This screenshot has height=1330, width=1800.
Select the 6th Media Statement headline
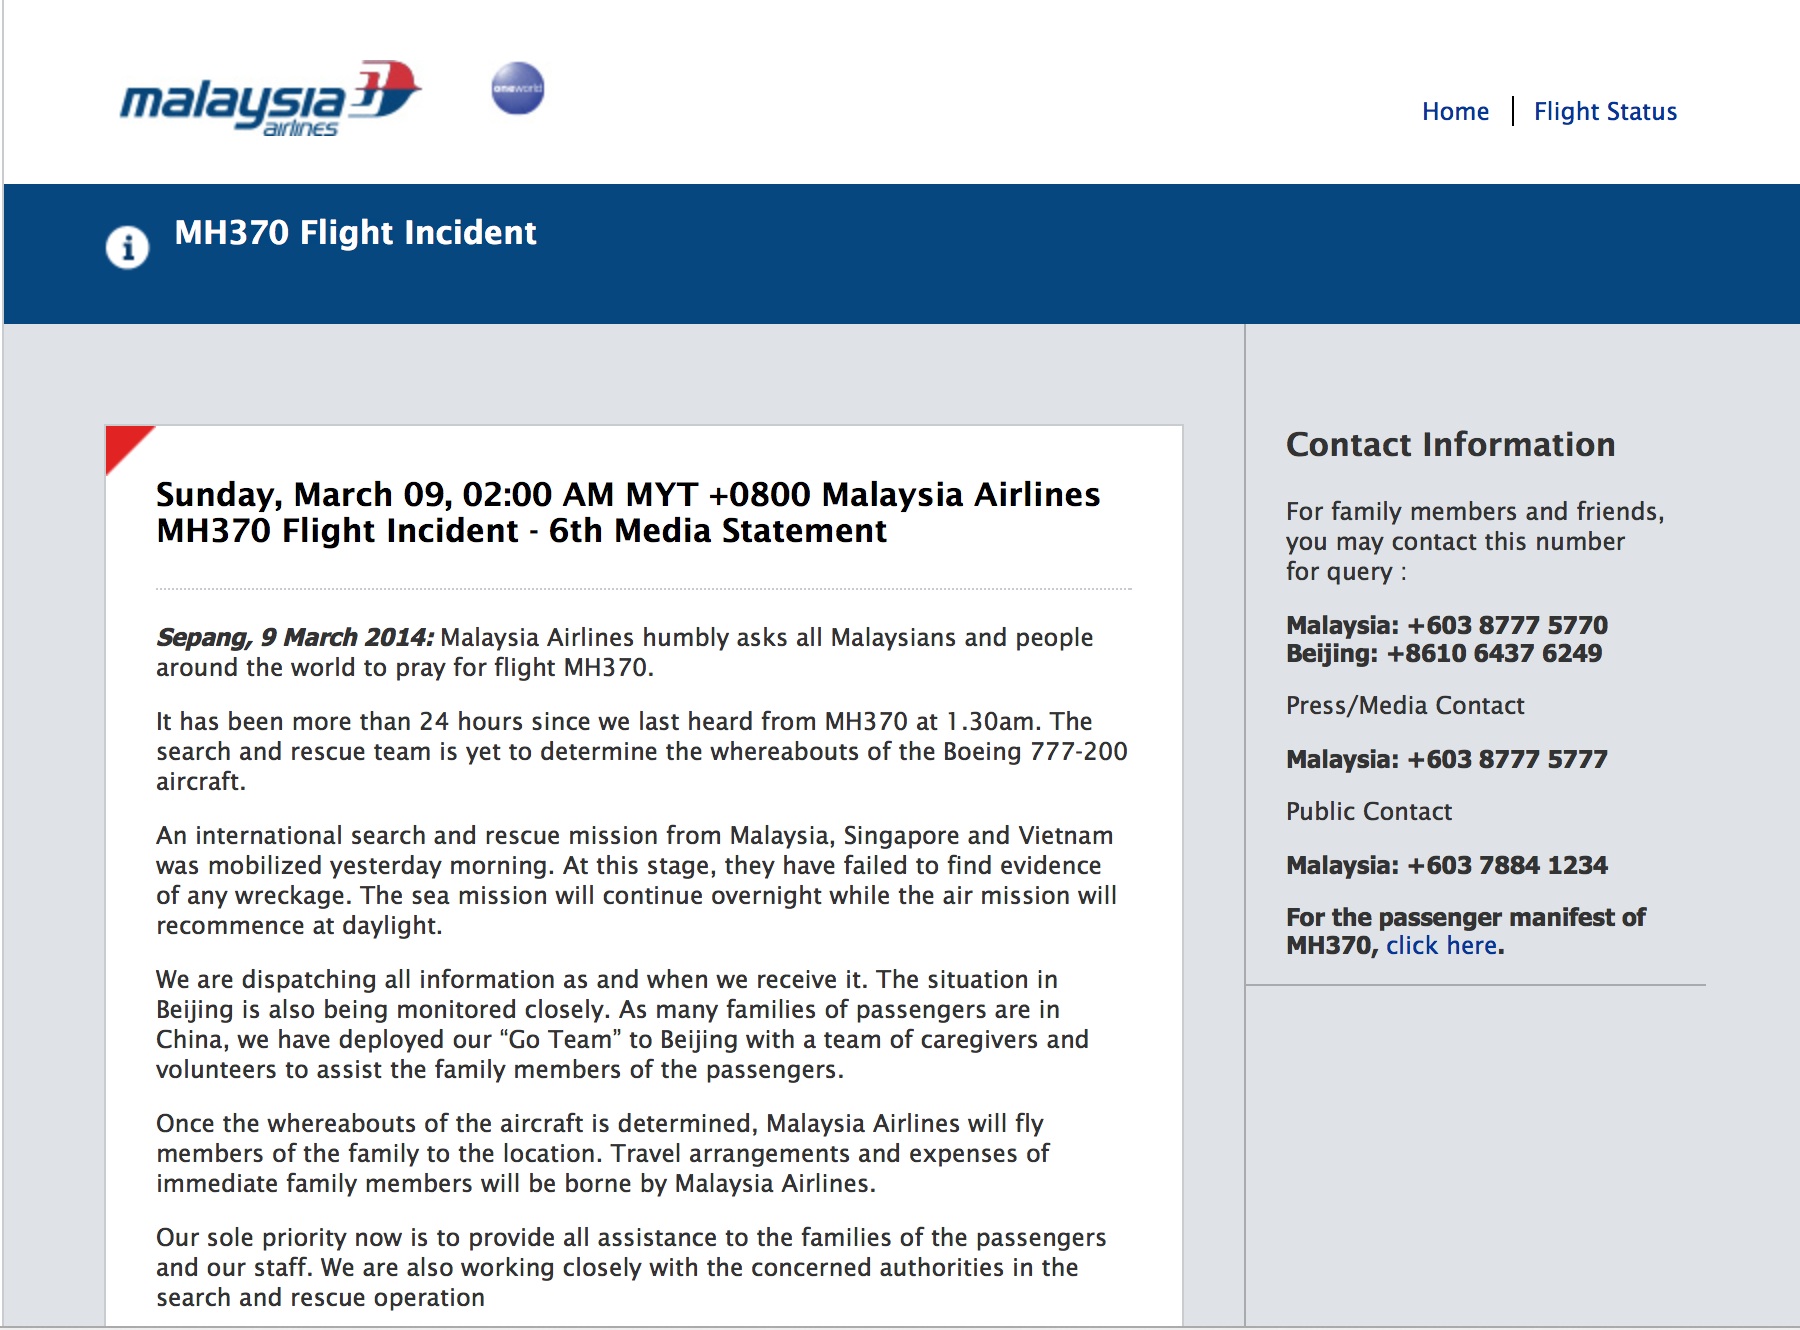(x=628, y=512)
